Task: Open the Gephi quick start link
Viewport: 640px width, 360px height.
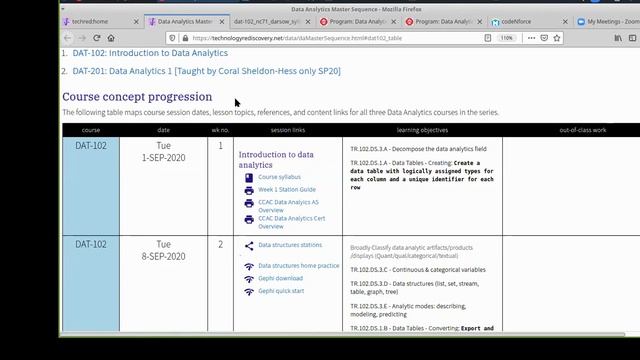Action: click(281, 291)
